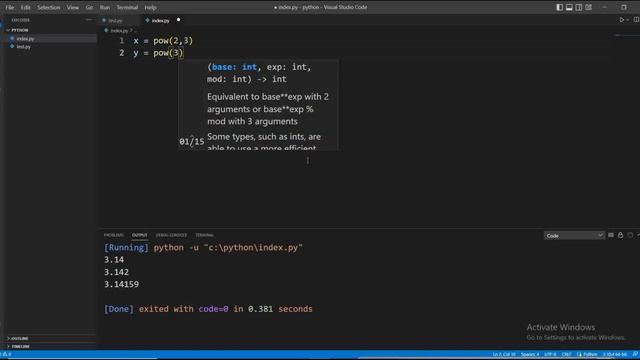Click the EXPLORER panel title
This screenshot has height=360, width=640.
(x=20, y=20)
